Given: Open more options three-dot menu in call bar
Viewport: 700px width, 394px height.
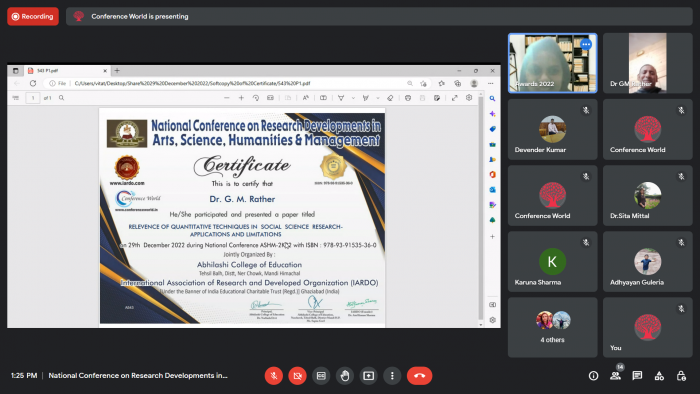Looking at the screenshot, I should click(x=392, y=376).
